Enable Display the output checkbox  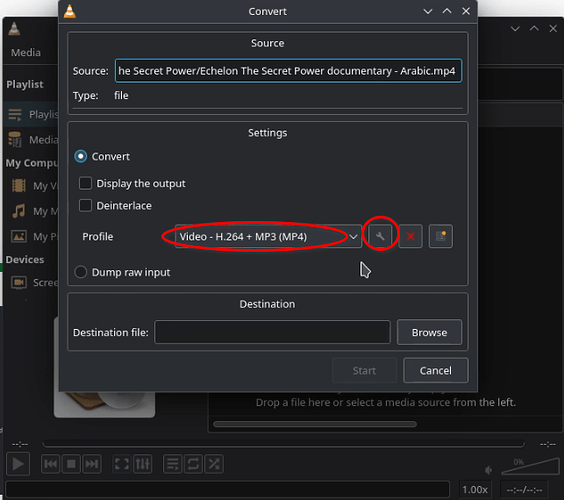click(85, 183)
